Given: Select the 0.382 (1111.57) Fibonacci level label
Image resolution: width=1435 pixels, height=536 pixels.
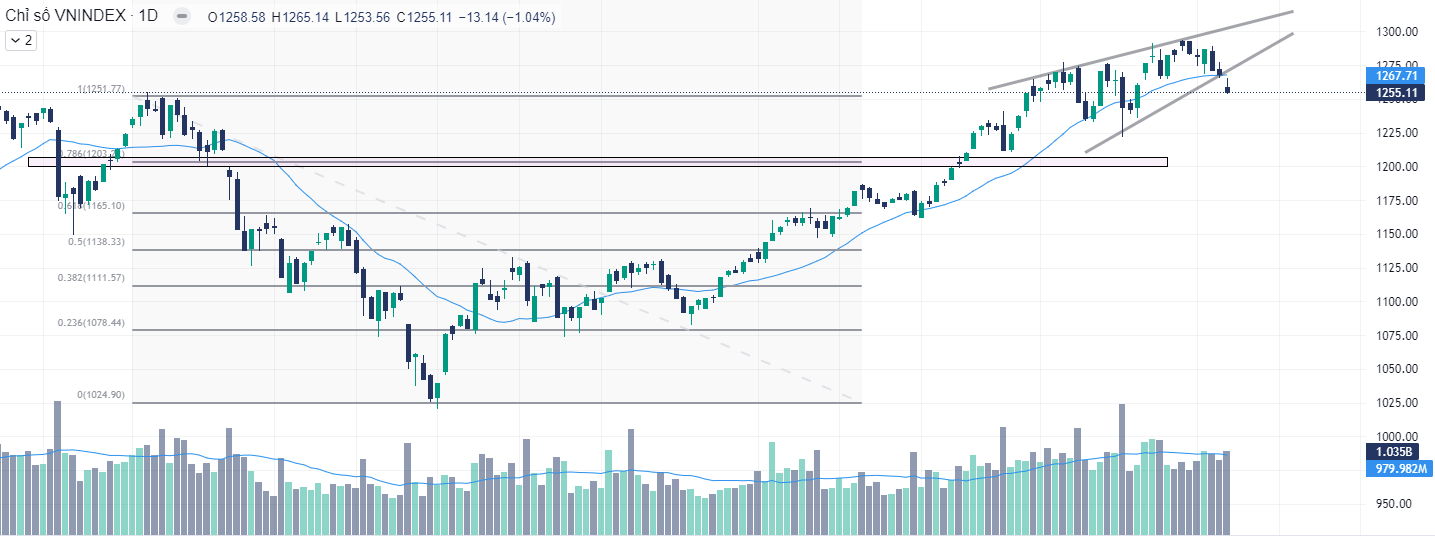Looking at the screenshot, I should point(90,278).
